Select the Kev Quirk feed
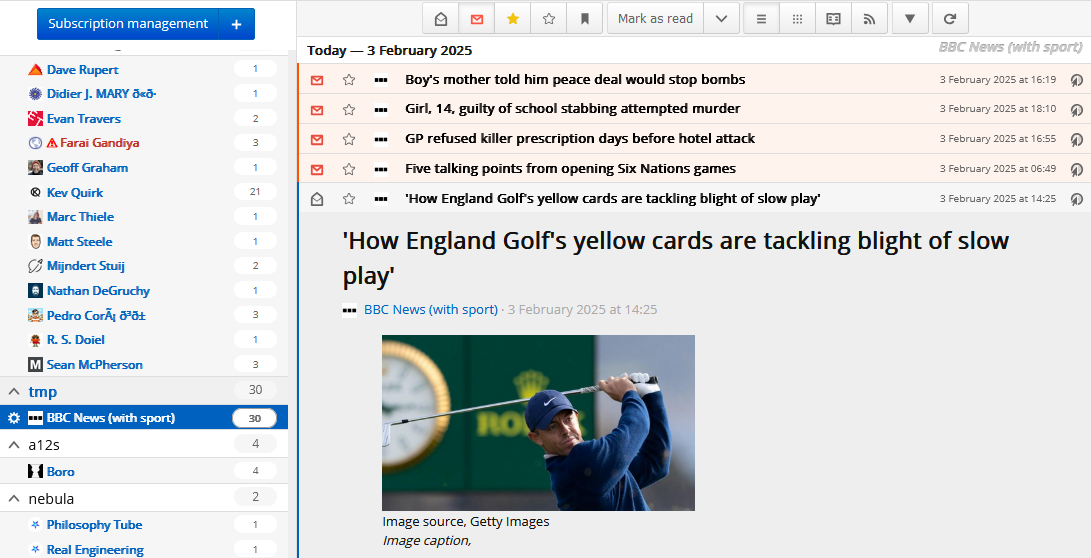 coord(75,192)
